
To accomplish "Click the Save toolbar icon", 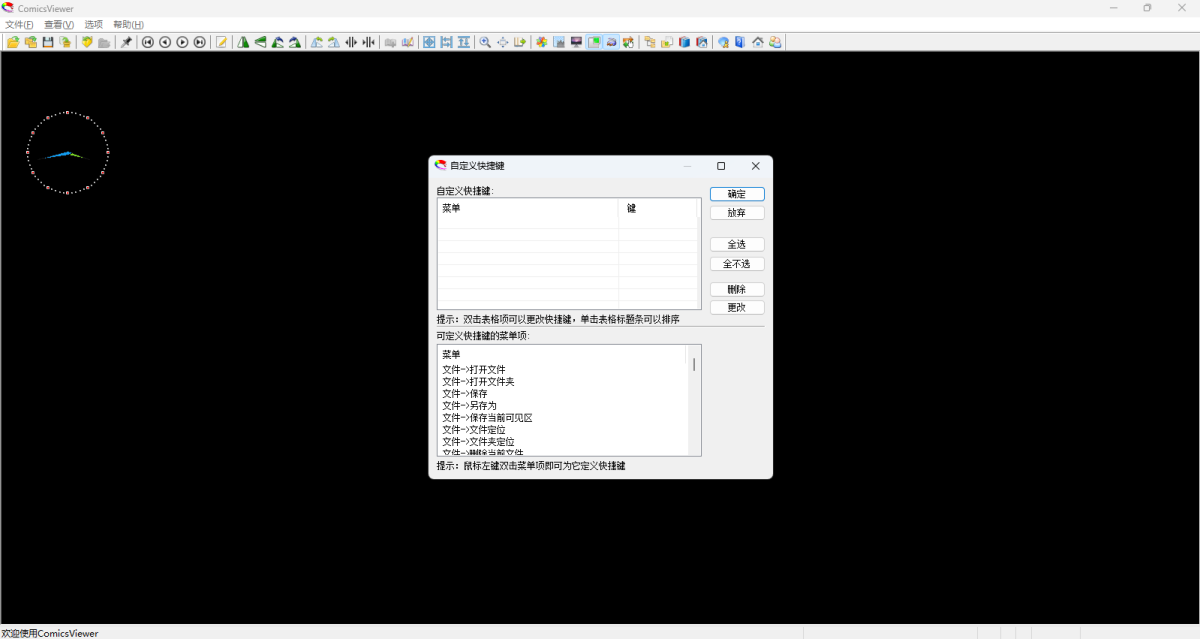I will [48, 42].
